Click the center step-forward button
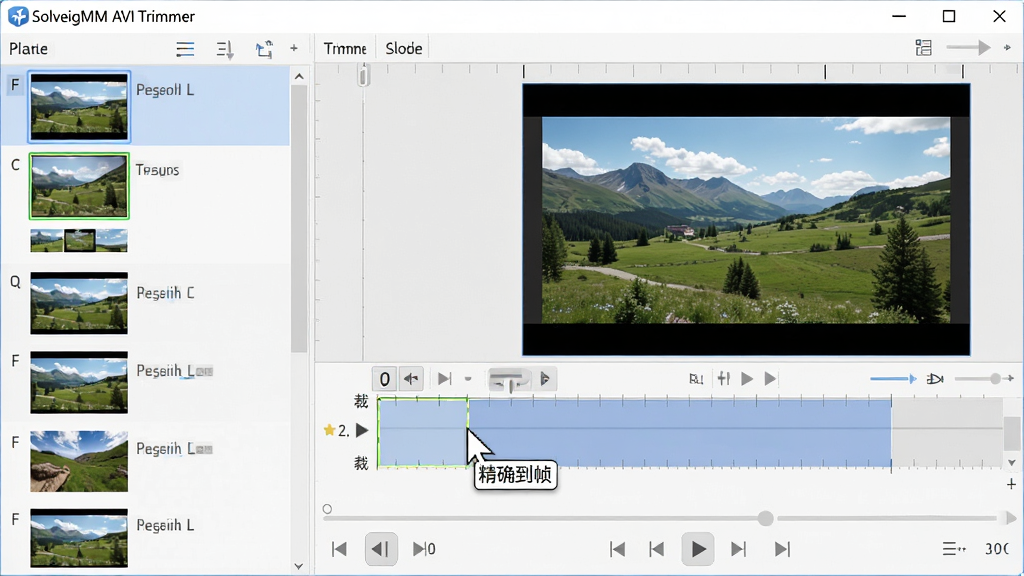1024x576 pixels. (739, 549)
